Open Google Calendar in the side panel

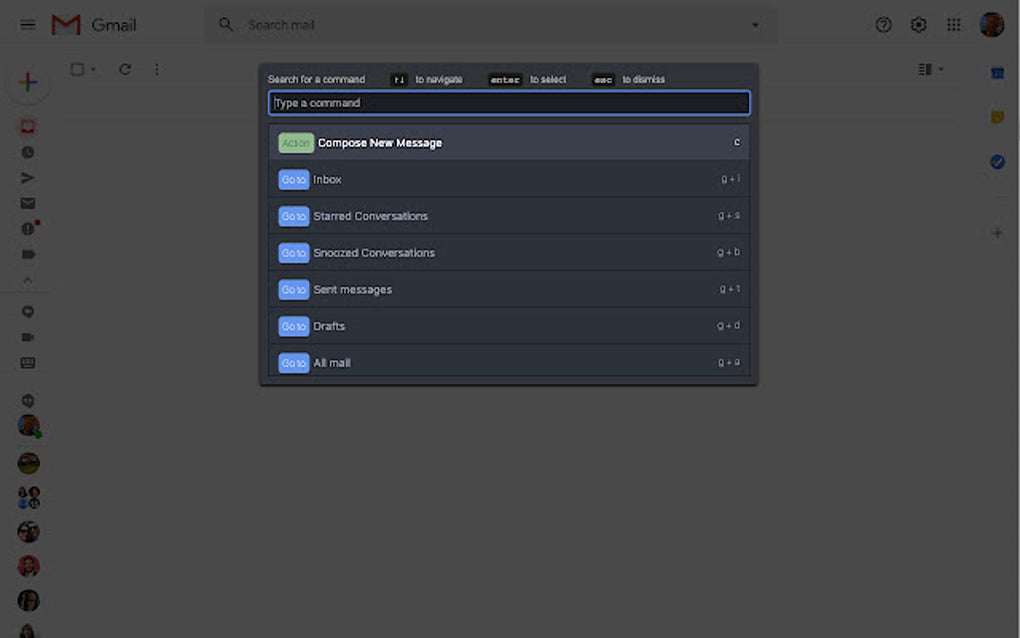click(x=997, y=72)
